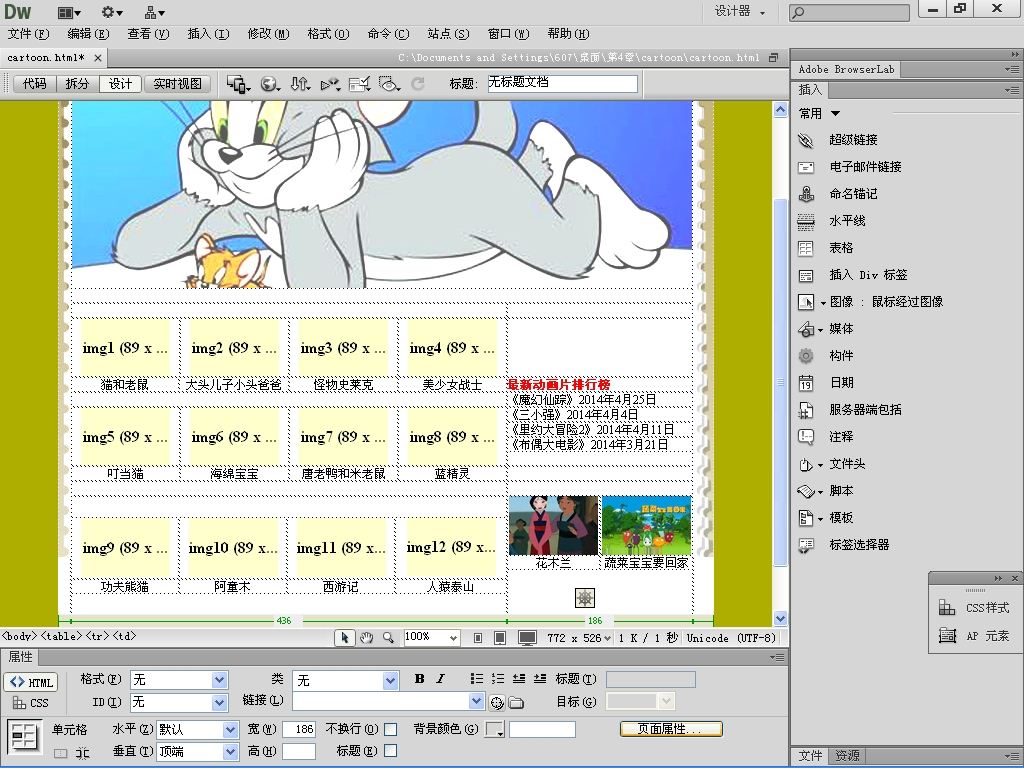This screenshot has width=1024, height=768.
Task: Toggle Live View (实时视图) button
Action: [x=177, y=84]
